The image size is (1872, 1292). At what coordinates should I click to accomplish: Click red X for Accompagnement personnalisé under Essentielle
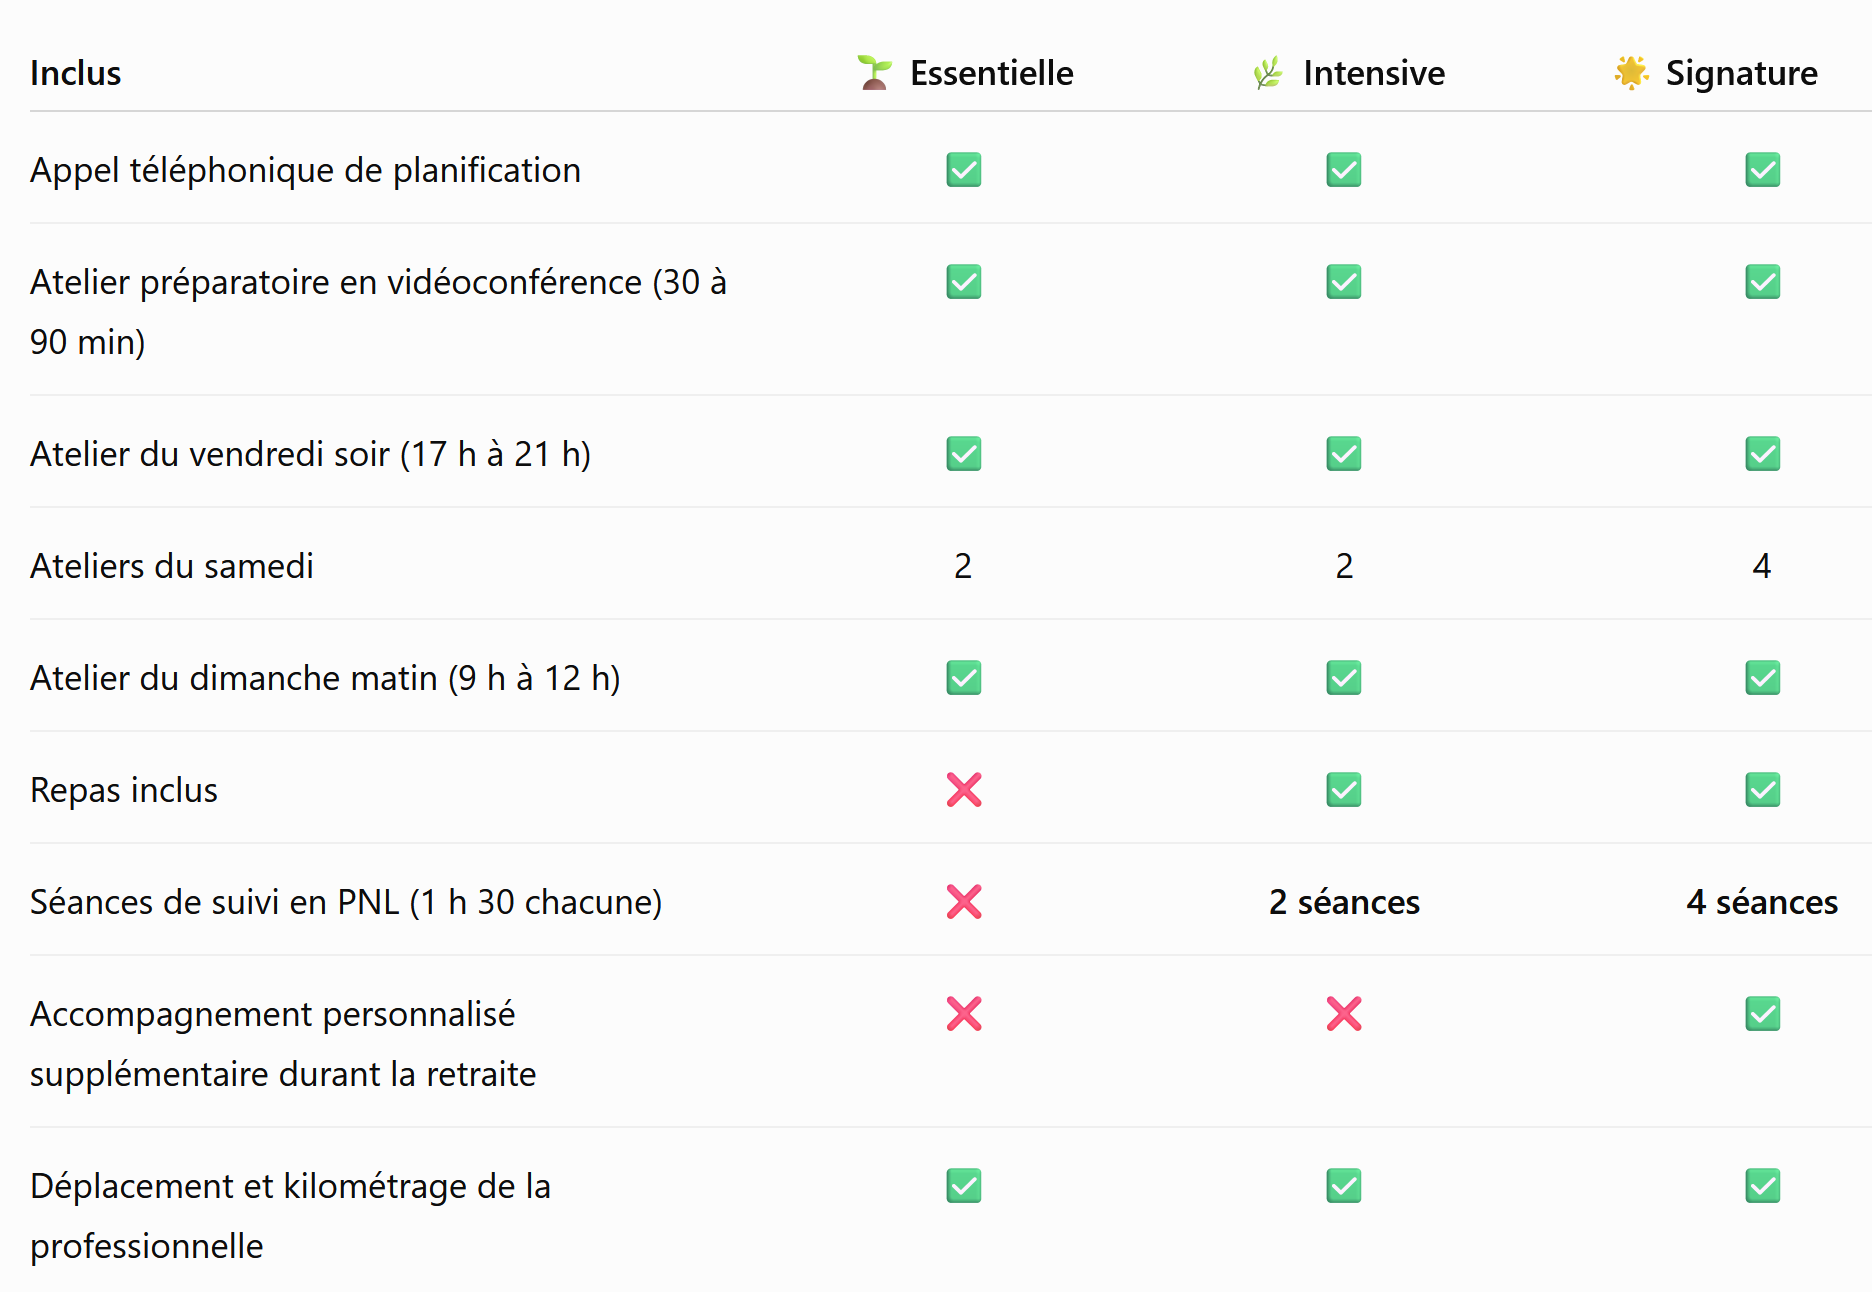pos(964,1014)
